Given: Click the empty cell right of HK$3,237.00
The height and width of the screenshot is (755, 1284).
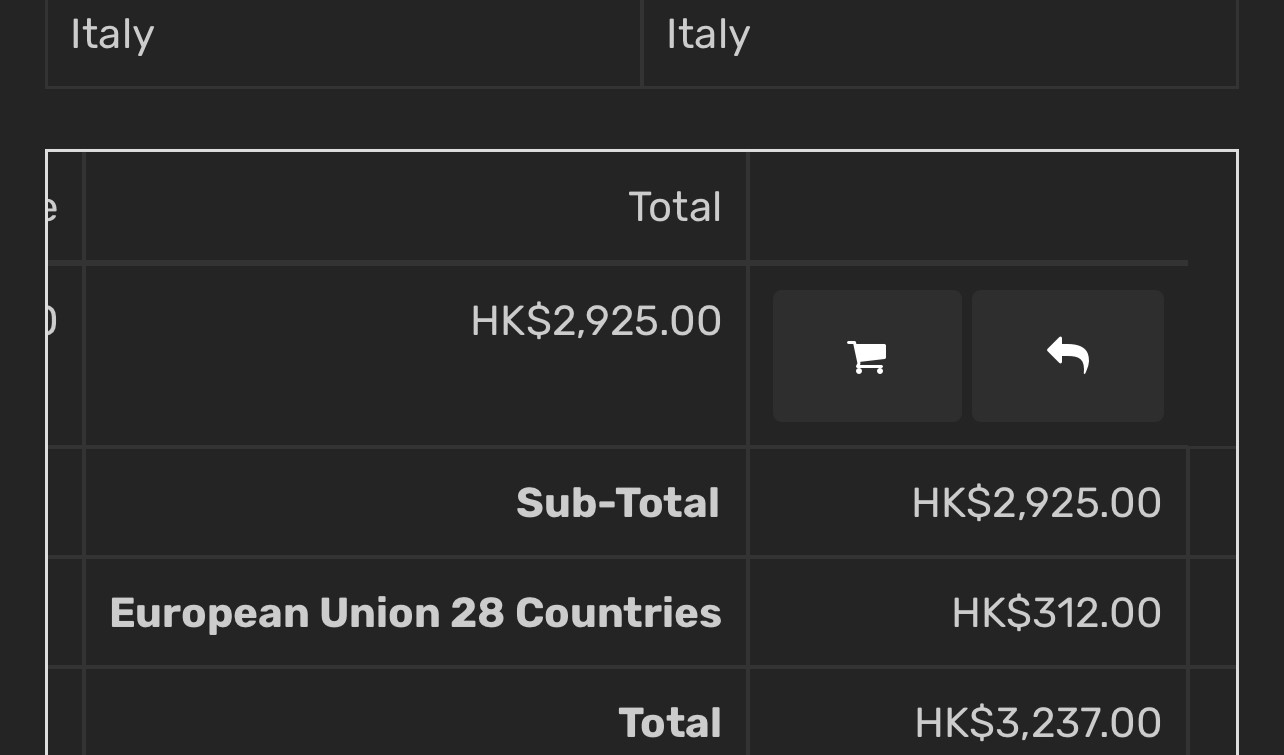Looking at the screenshot, I should pyautogui.click(x=1212, y=712).
